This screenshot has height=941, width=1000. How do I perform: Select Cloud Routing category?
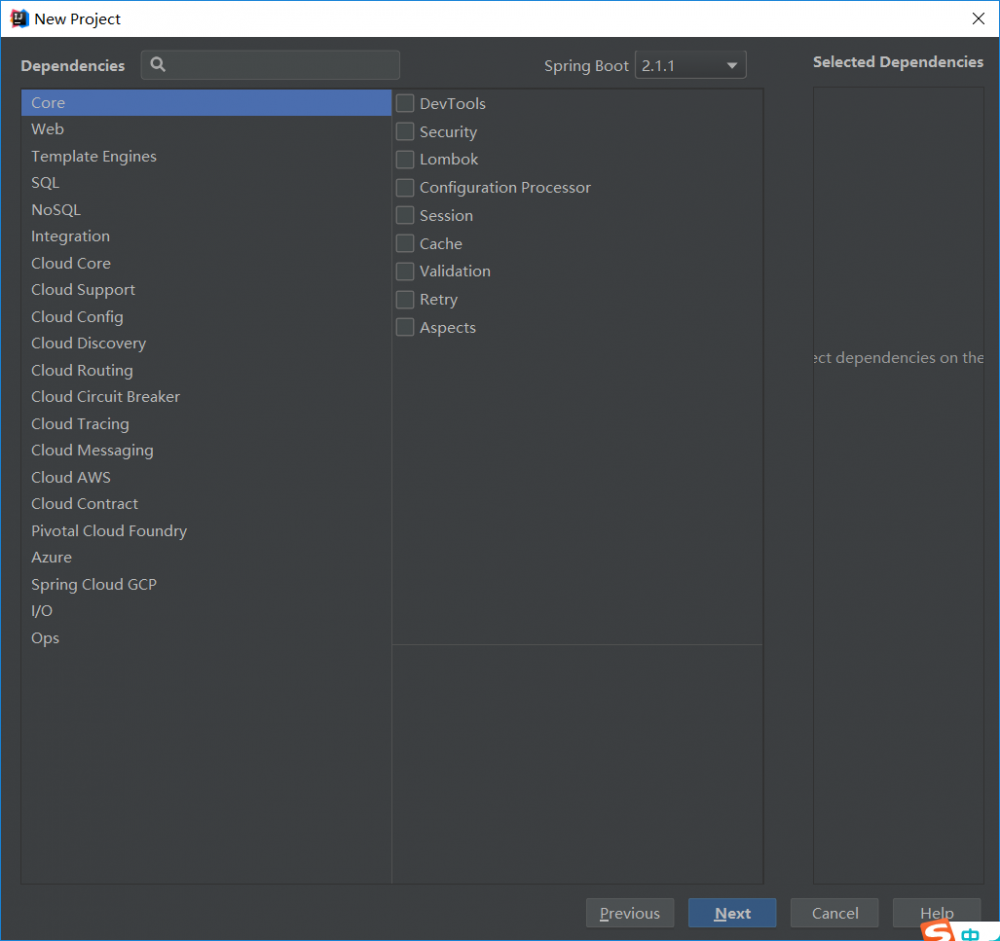pyautogui.click(x=206, y=371)
